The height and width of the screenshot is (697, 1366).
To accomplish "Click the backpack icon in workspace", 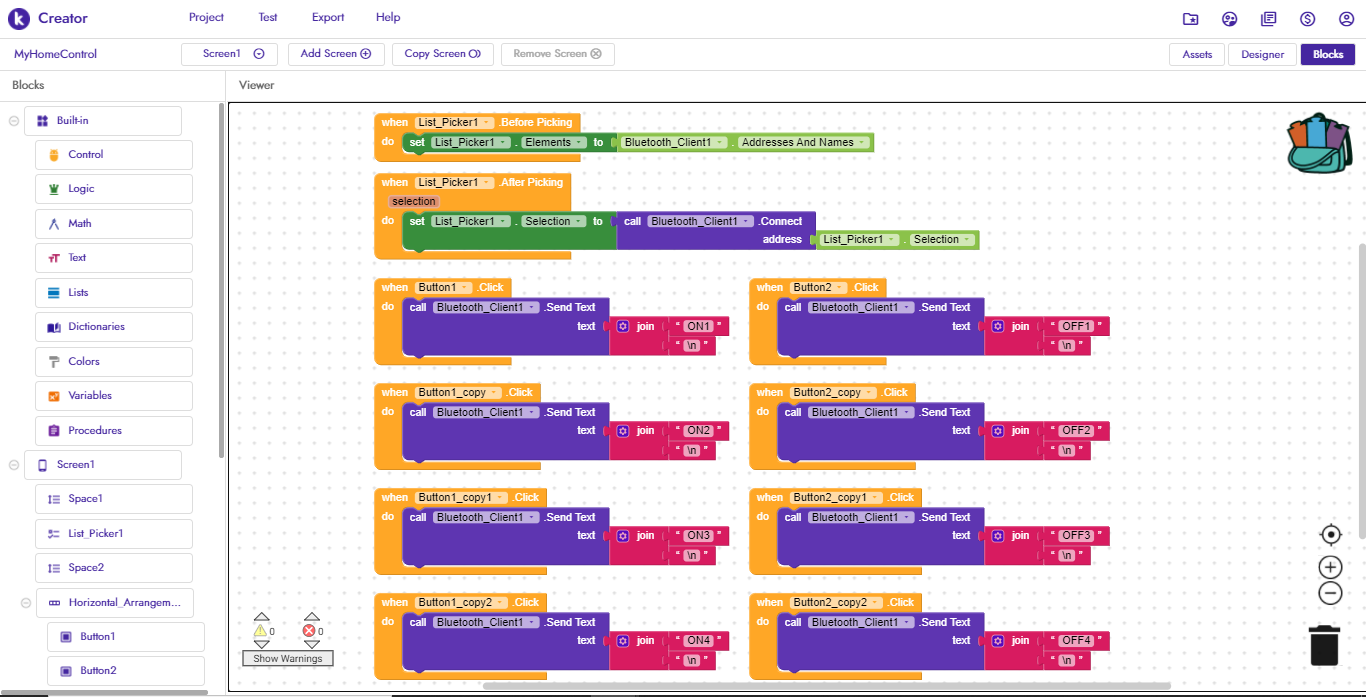I will tap(1319, 143).
